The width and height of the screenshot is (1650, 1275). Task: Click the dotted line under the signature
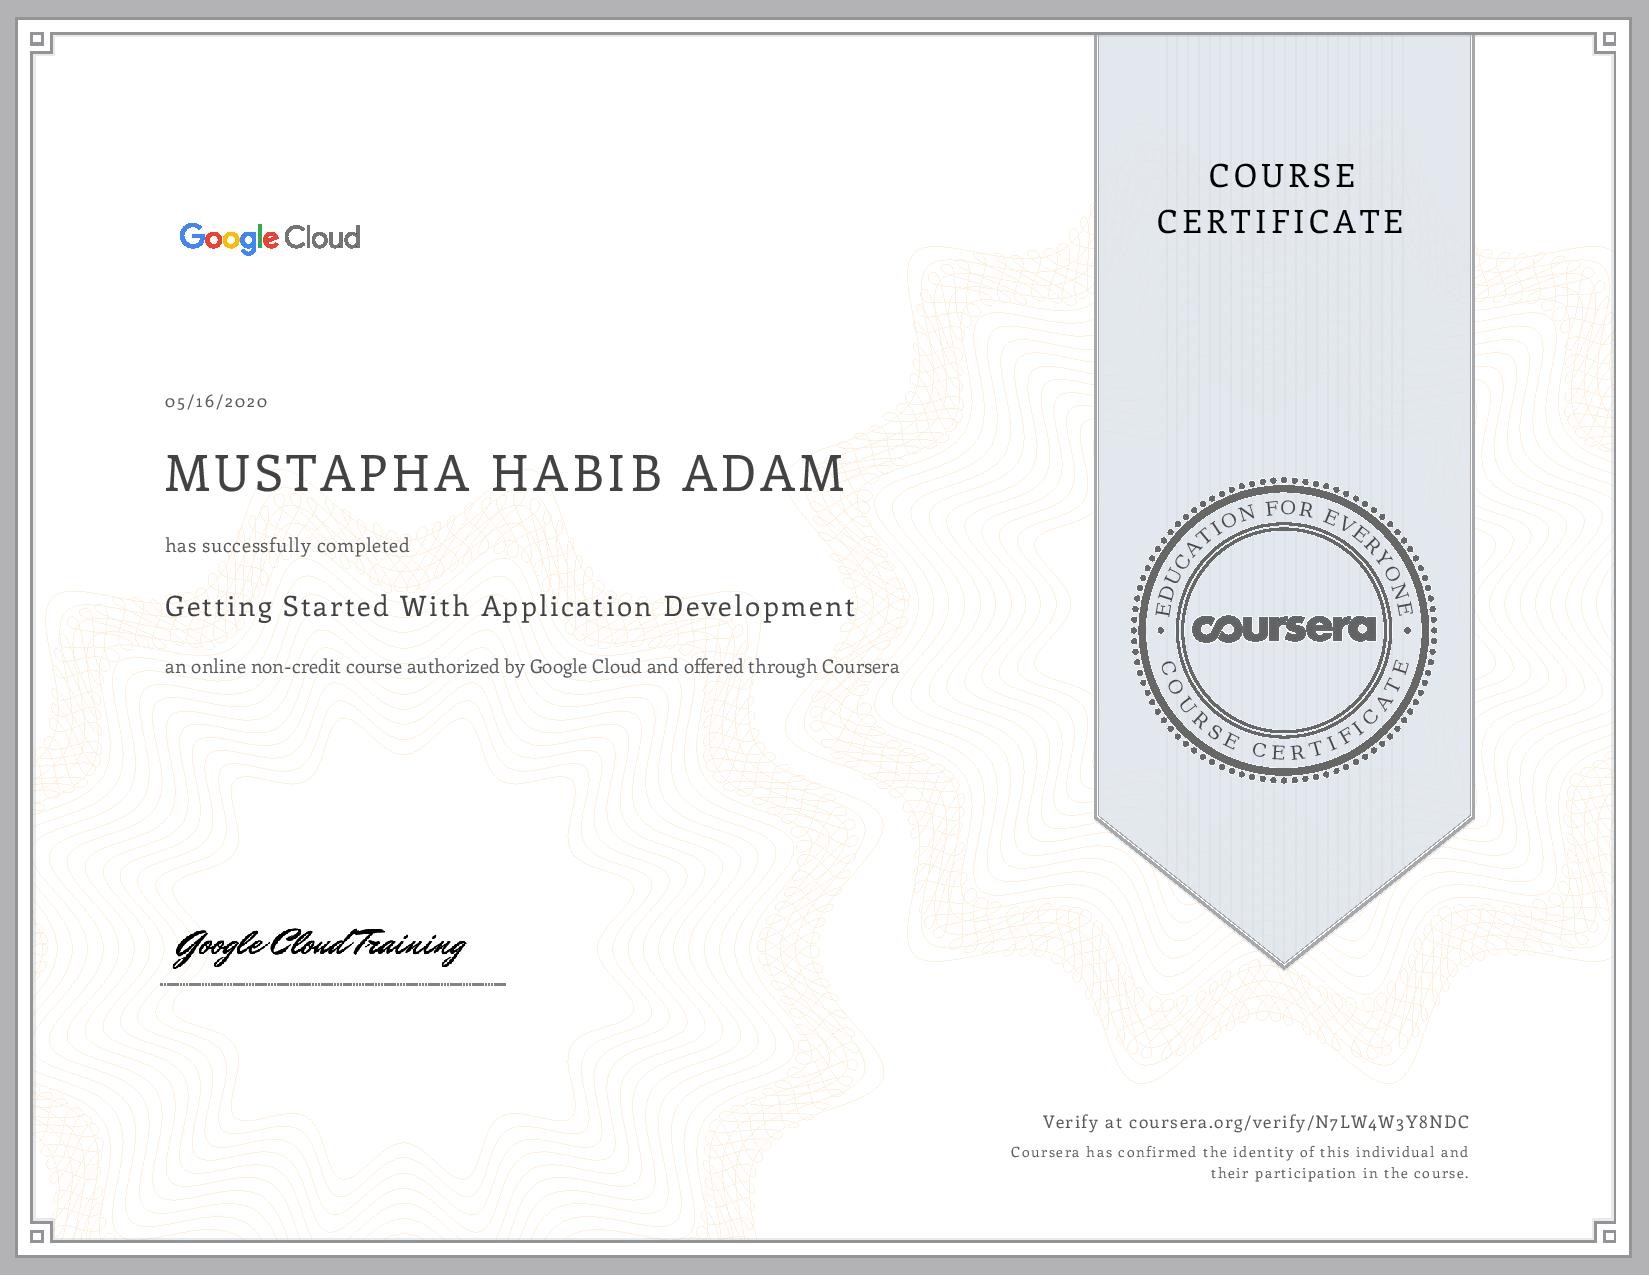(x=333, y=985)
